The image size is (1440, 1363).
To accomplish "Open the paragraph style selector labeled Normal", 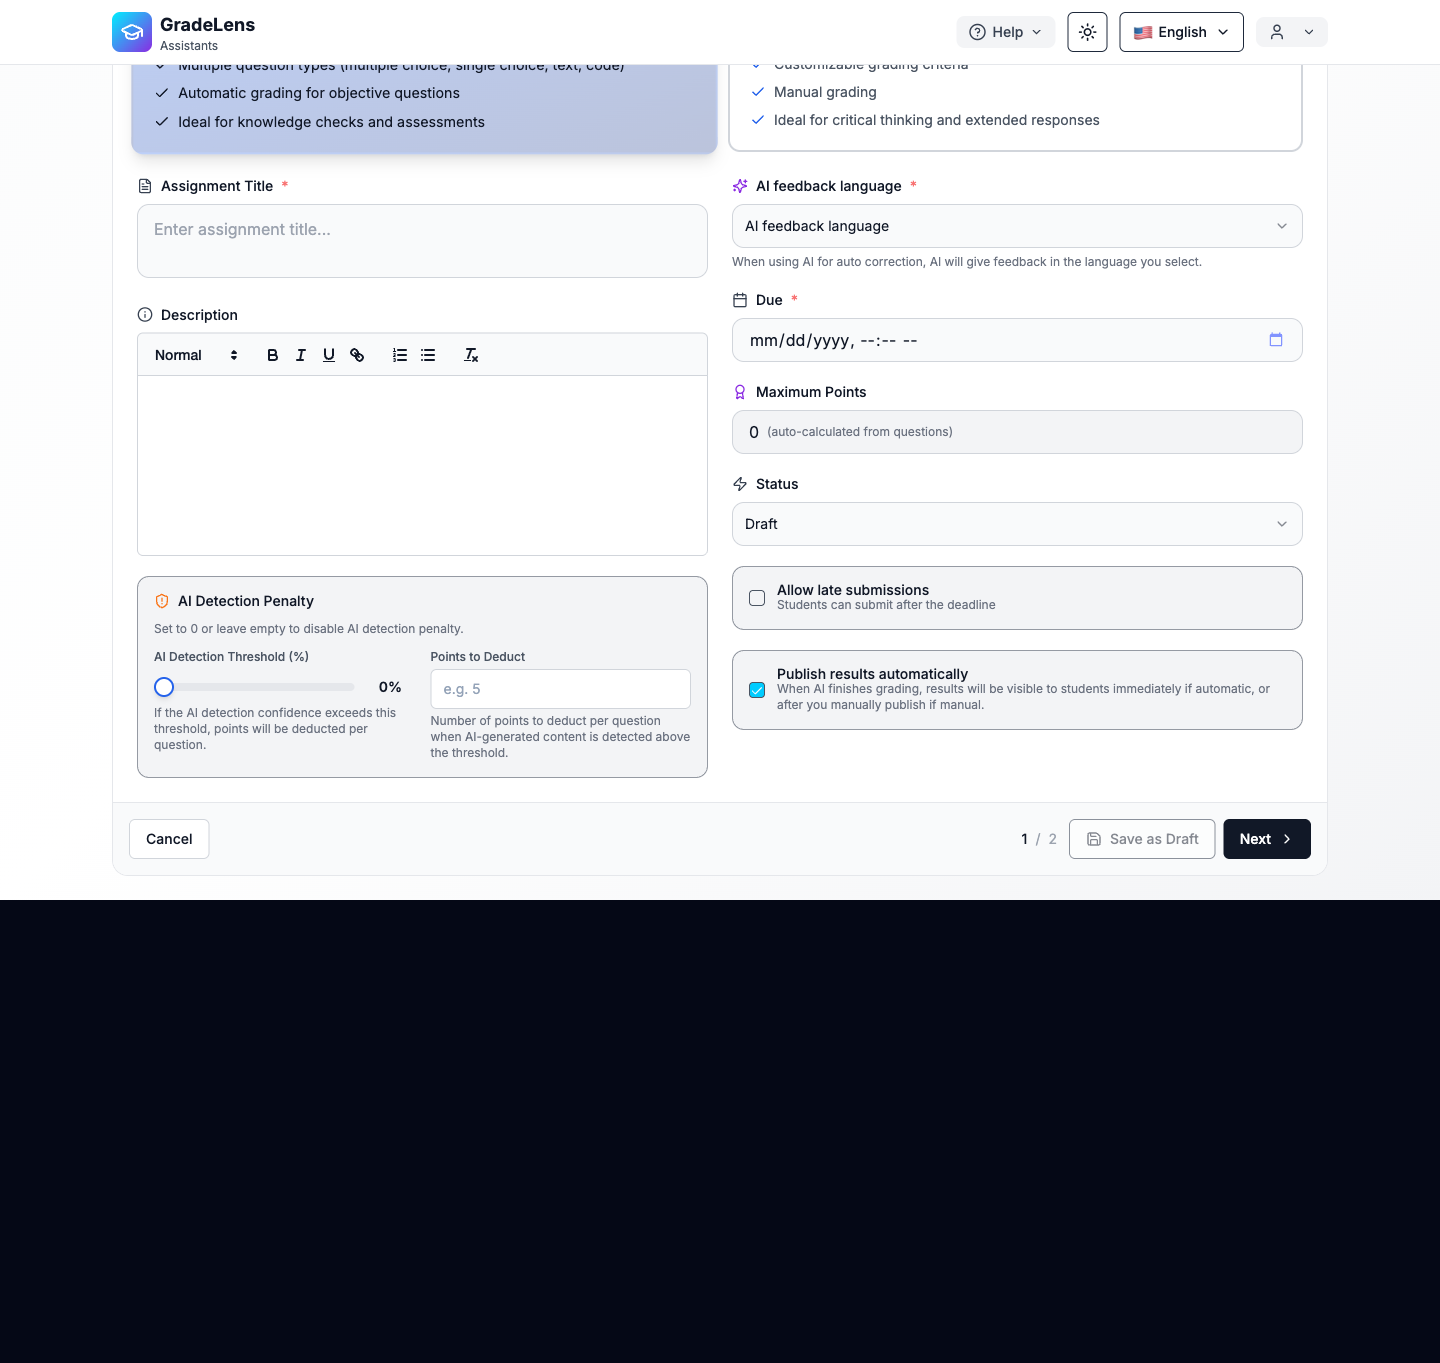I will pyautogui.click(x=195, y=355).
